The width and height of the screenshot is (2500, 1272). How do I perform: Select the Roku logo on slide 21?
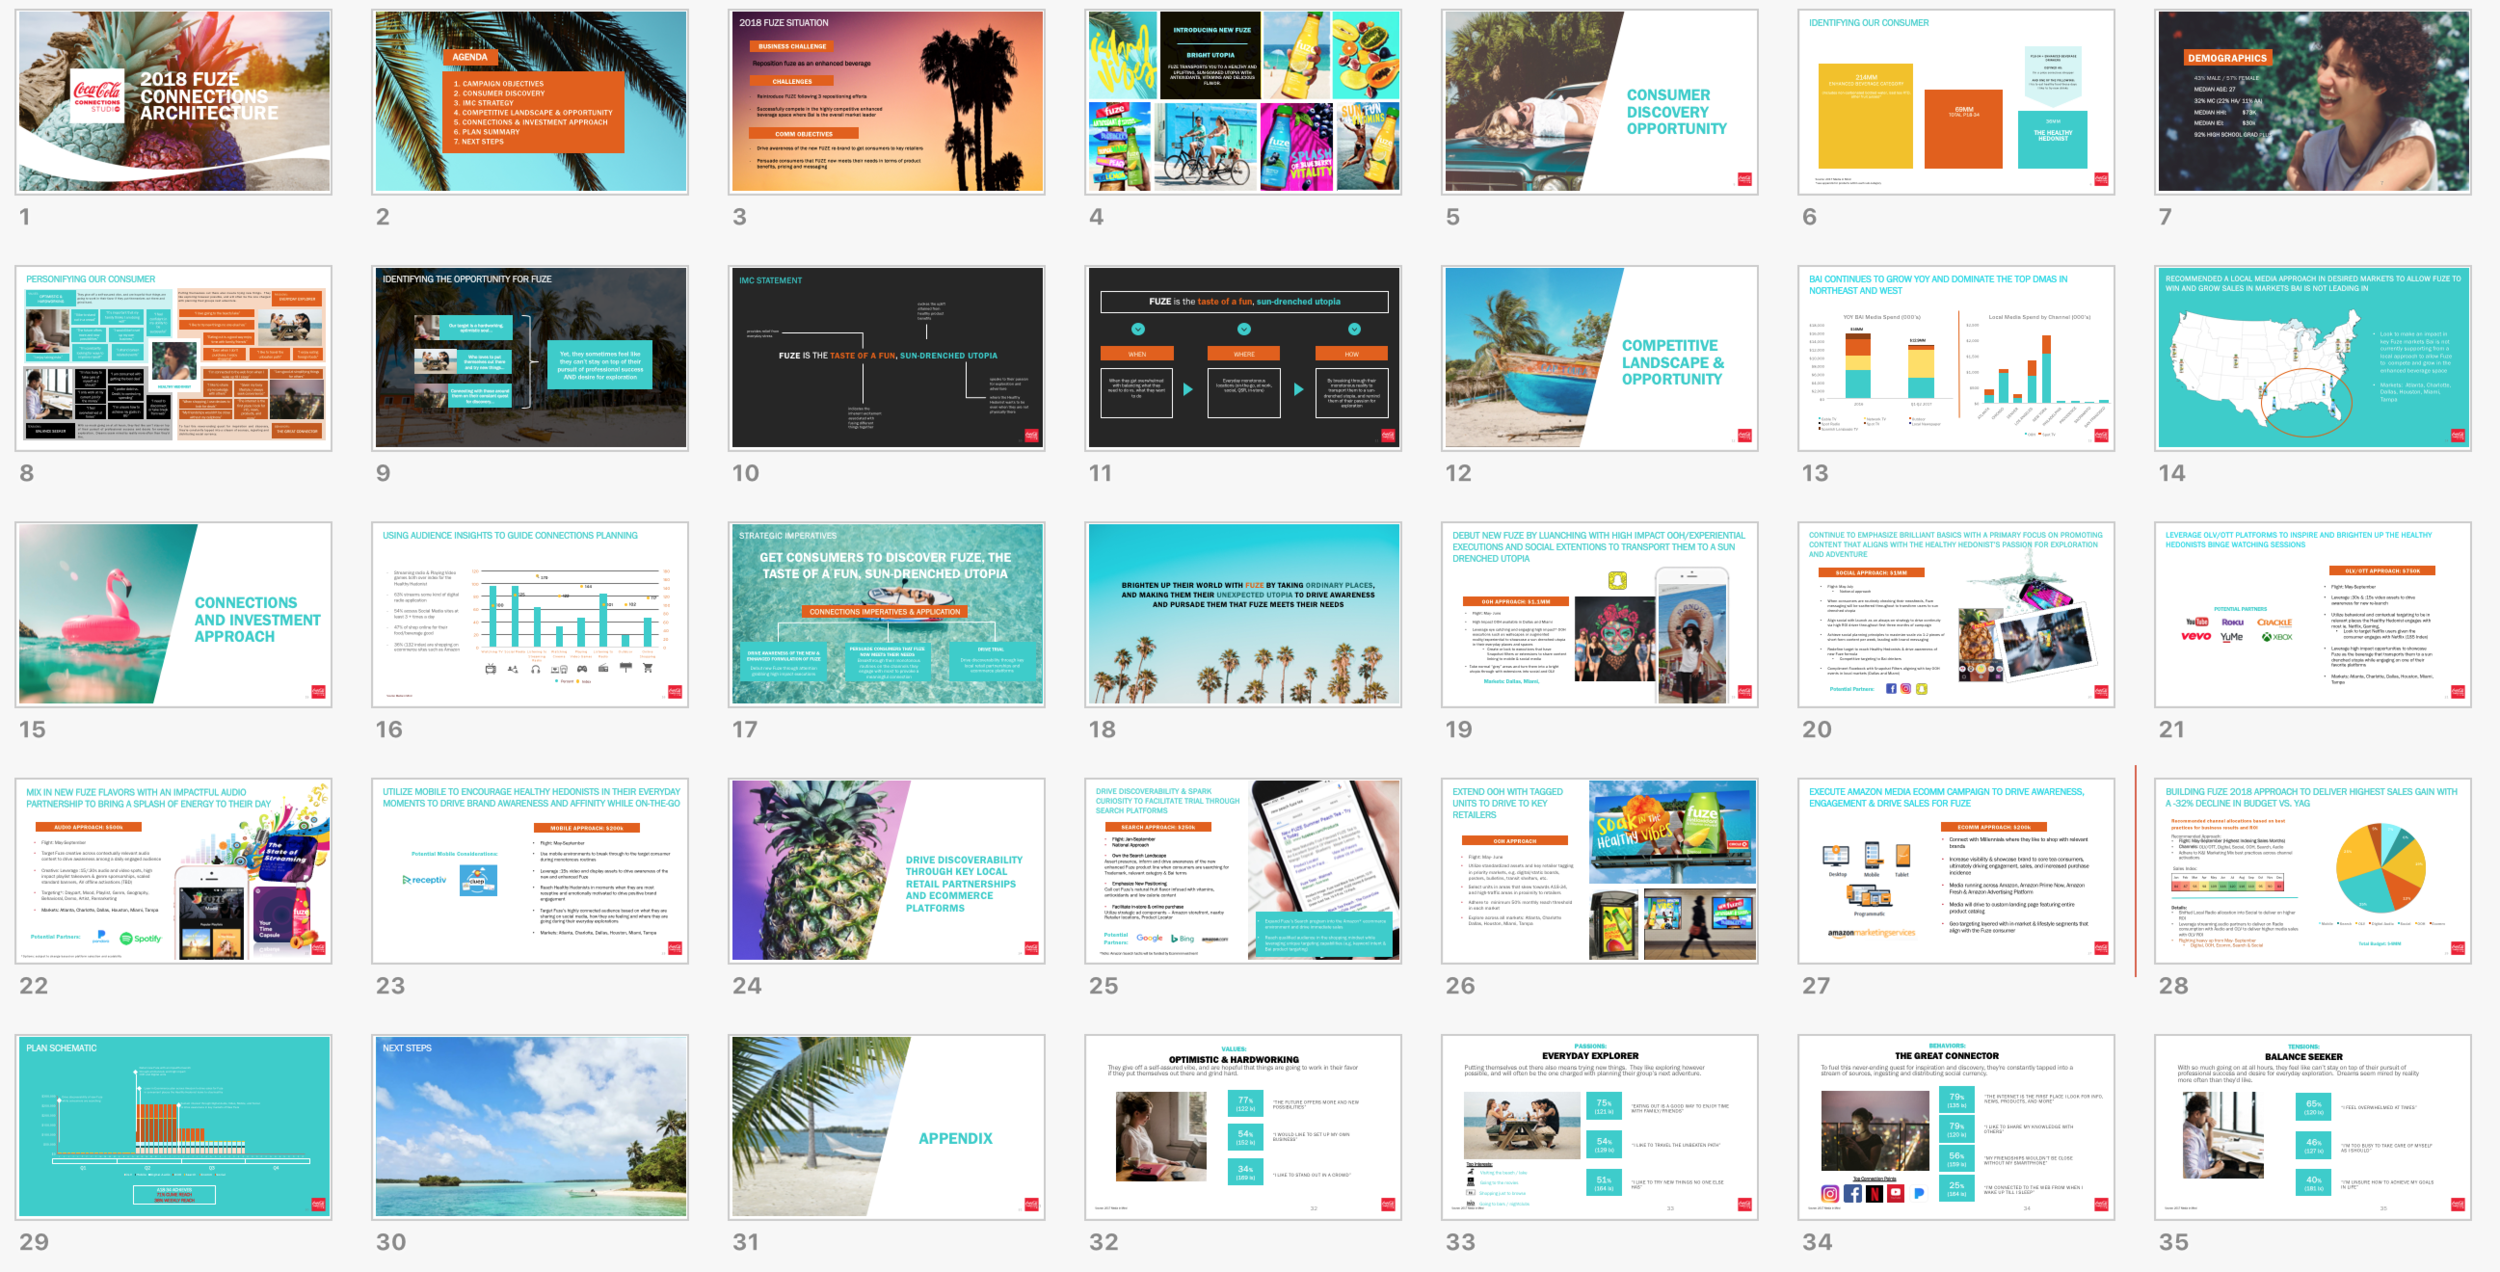2233,622
